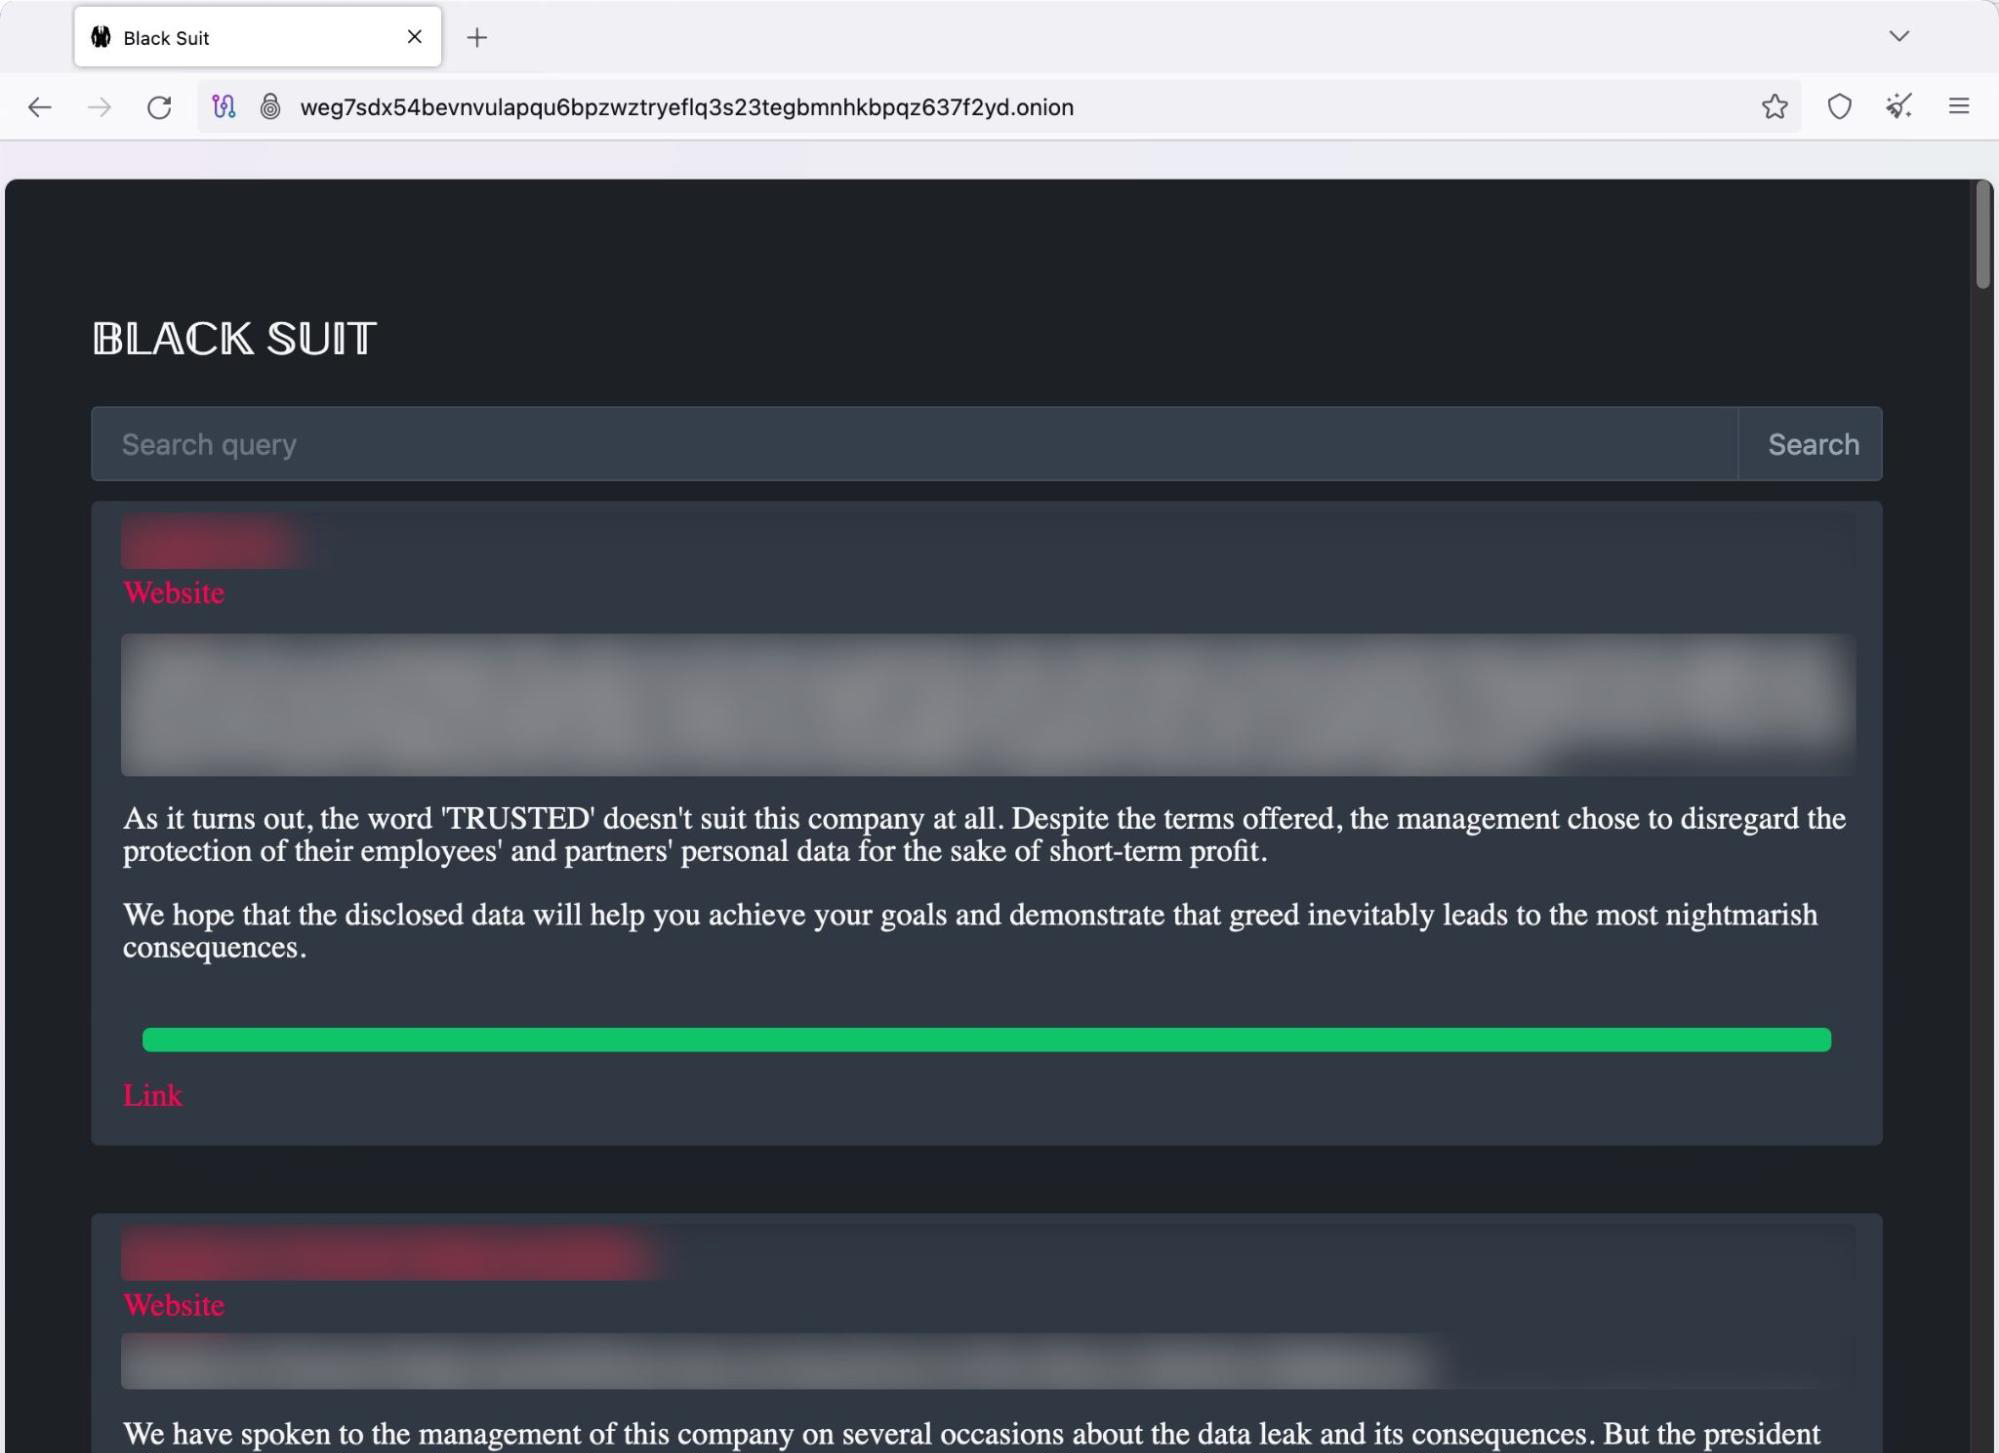This screenshot has height=1453, width=1999.
Task: Click the green progress bar element
Action: click(986, 1039)
